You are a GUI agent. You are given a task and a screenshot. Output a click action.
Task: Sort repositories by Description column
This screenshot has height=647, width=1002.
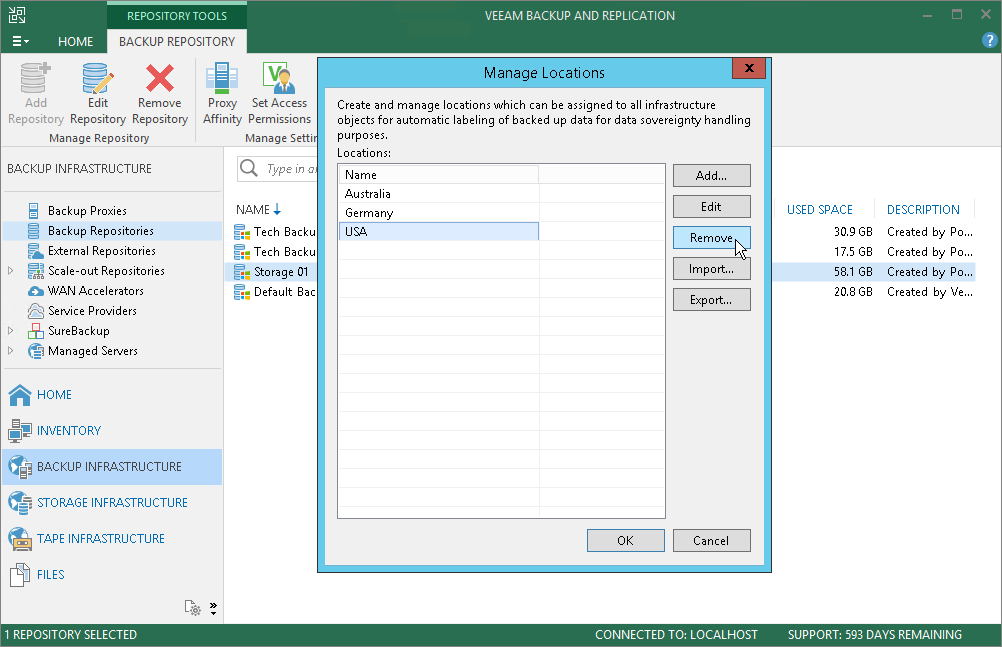tap(923, 210)
